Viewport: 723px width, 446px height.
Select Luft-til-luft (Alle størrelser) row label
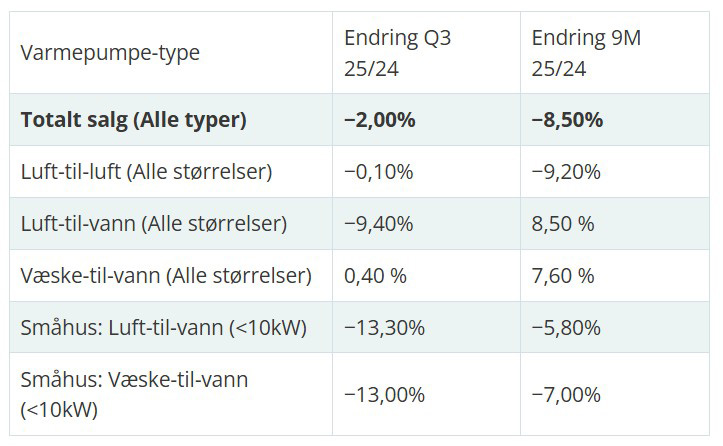coord(146,172)
